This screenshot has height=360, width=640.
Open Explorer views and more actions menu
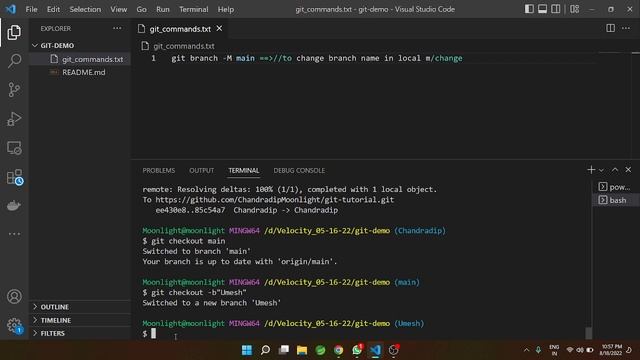click(x=117, y=28)
